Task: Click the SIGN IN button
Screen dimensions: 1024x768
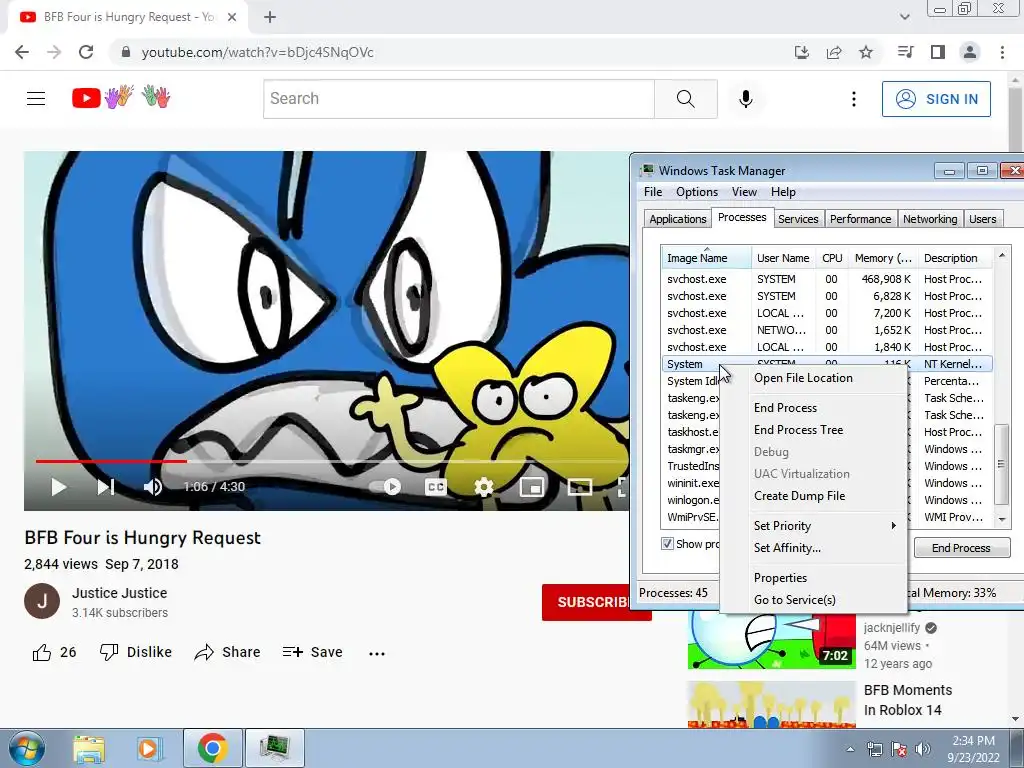Action: [x=936, y=99]
